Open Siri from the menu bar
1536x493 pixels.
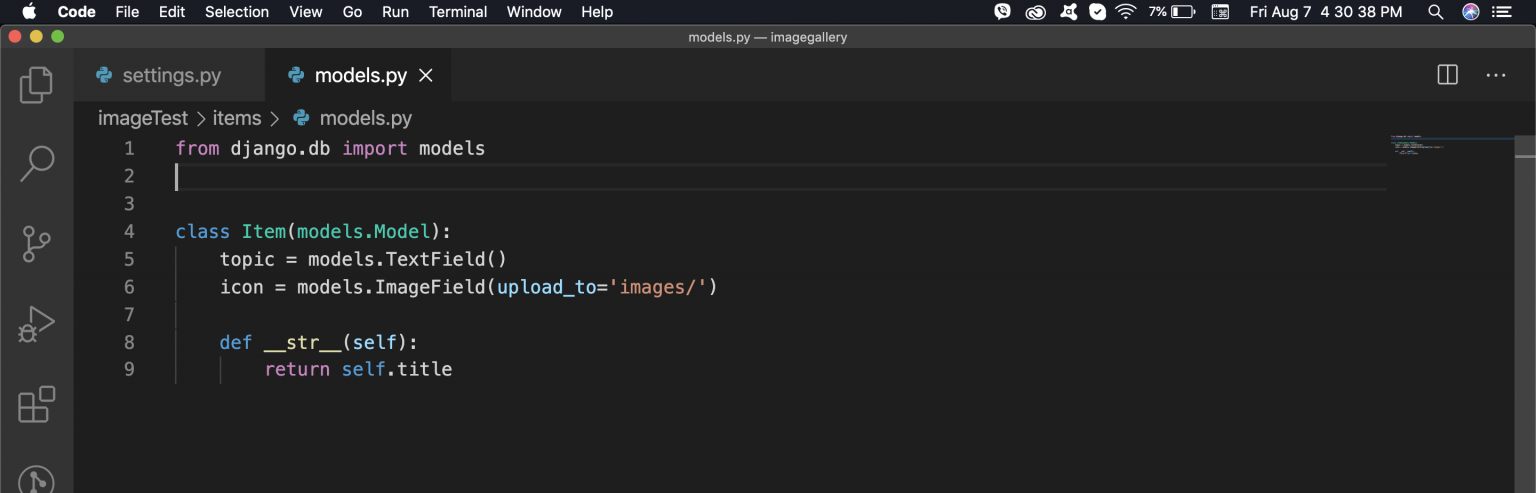coord(1471,12)
